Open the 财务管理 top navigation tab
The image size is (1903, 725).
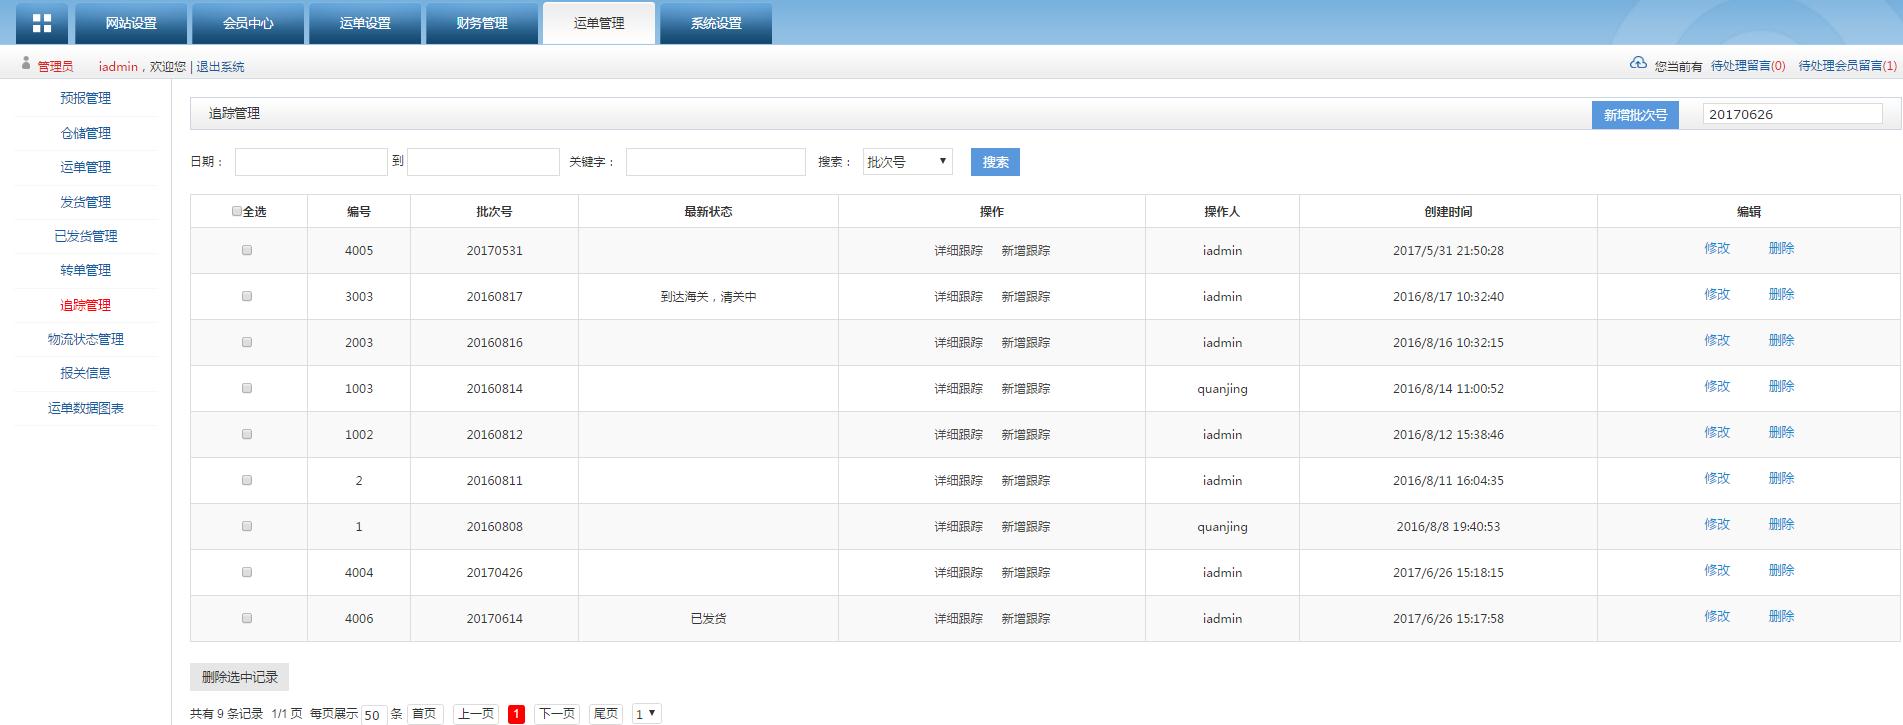482,23
